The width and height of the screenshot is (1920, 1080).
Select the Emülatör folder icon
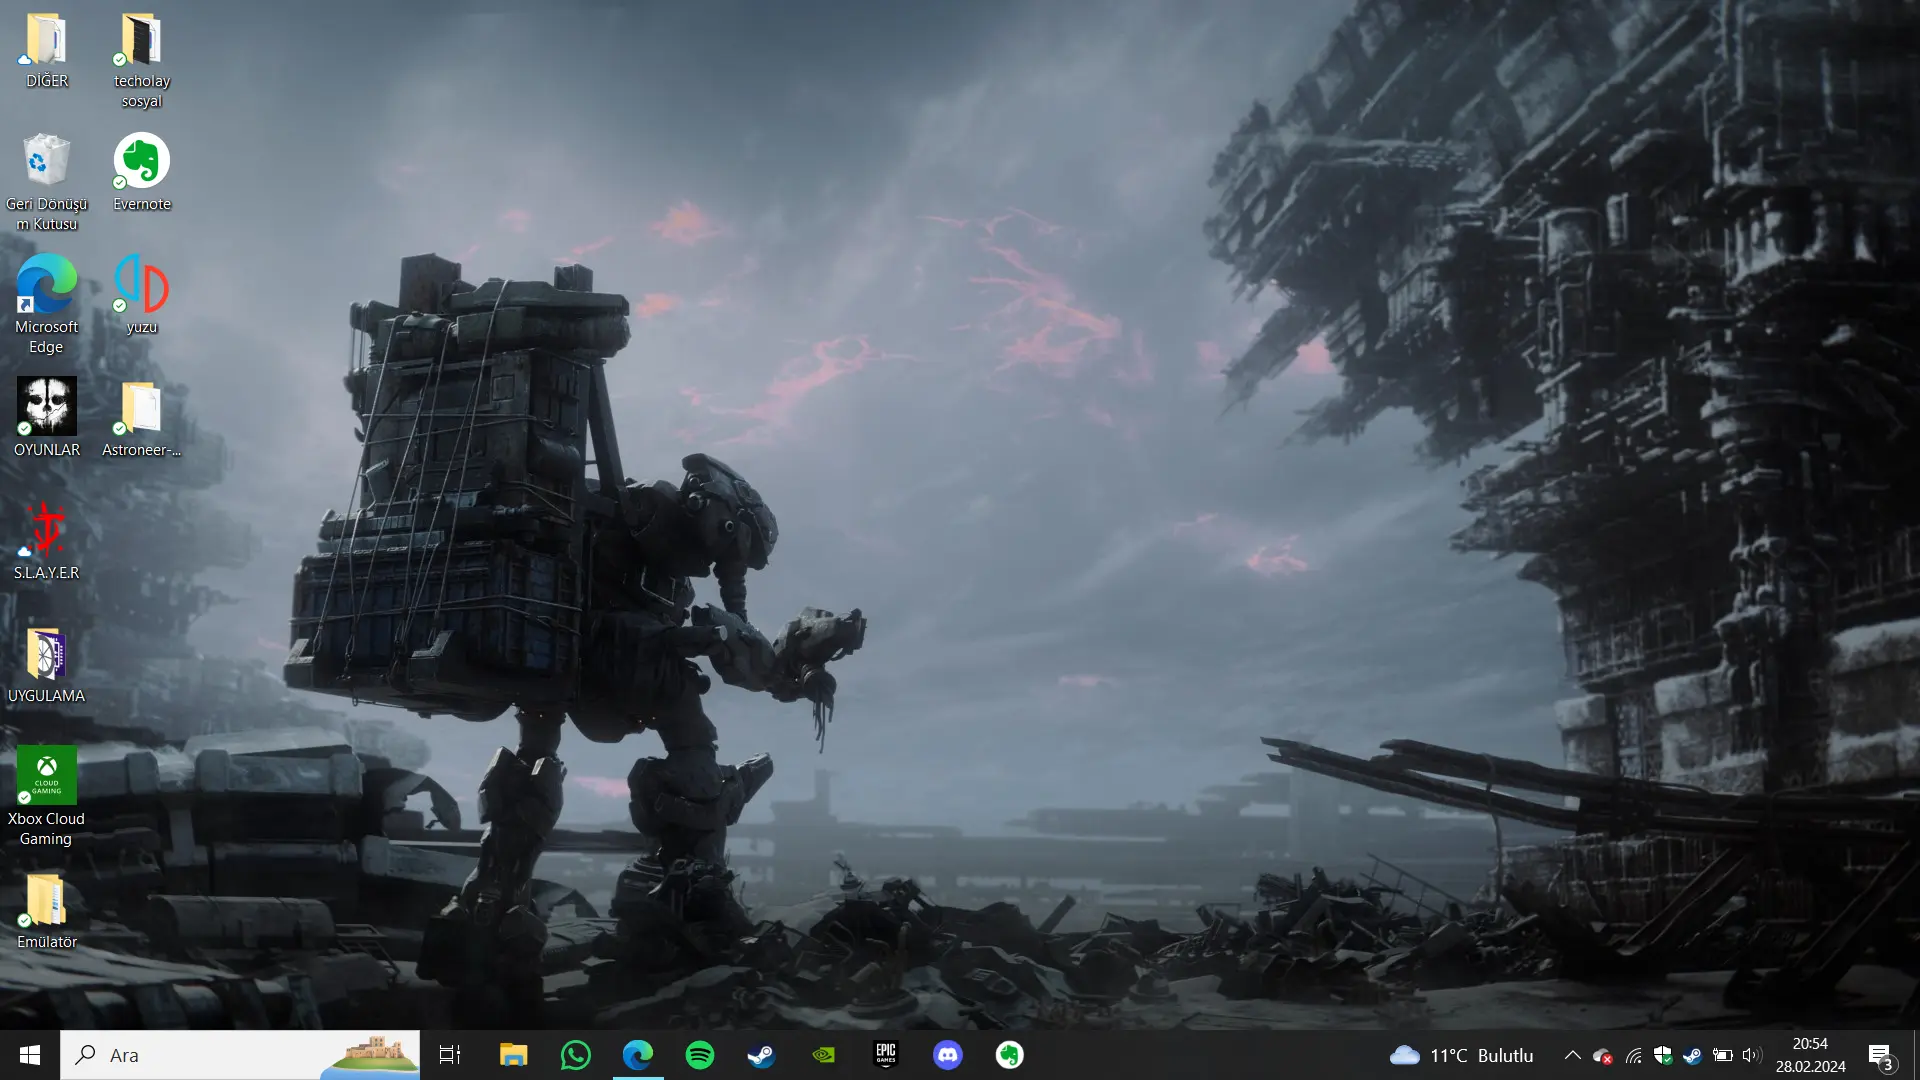[x=46, y=910]
